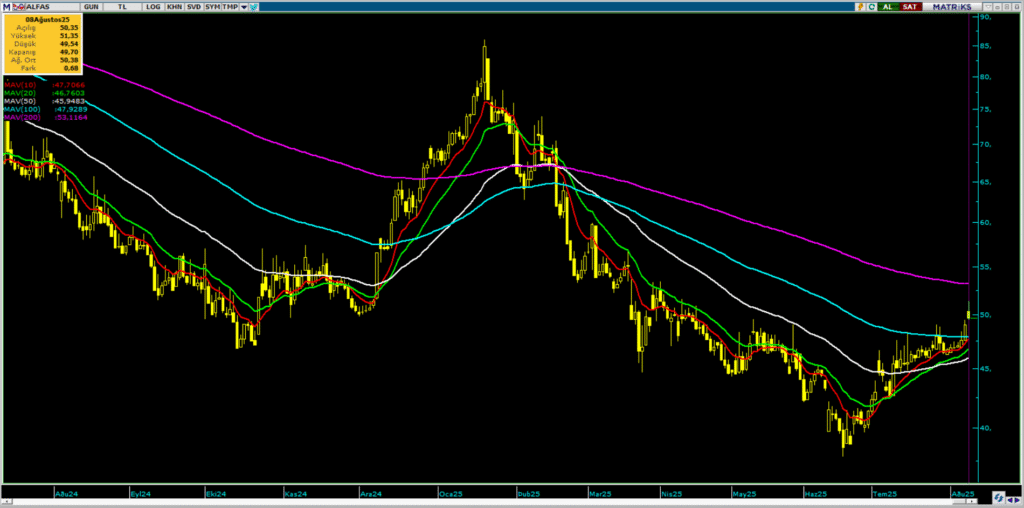
Task: Click the ALFAS symbol input field
Action: [52, 7]
